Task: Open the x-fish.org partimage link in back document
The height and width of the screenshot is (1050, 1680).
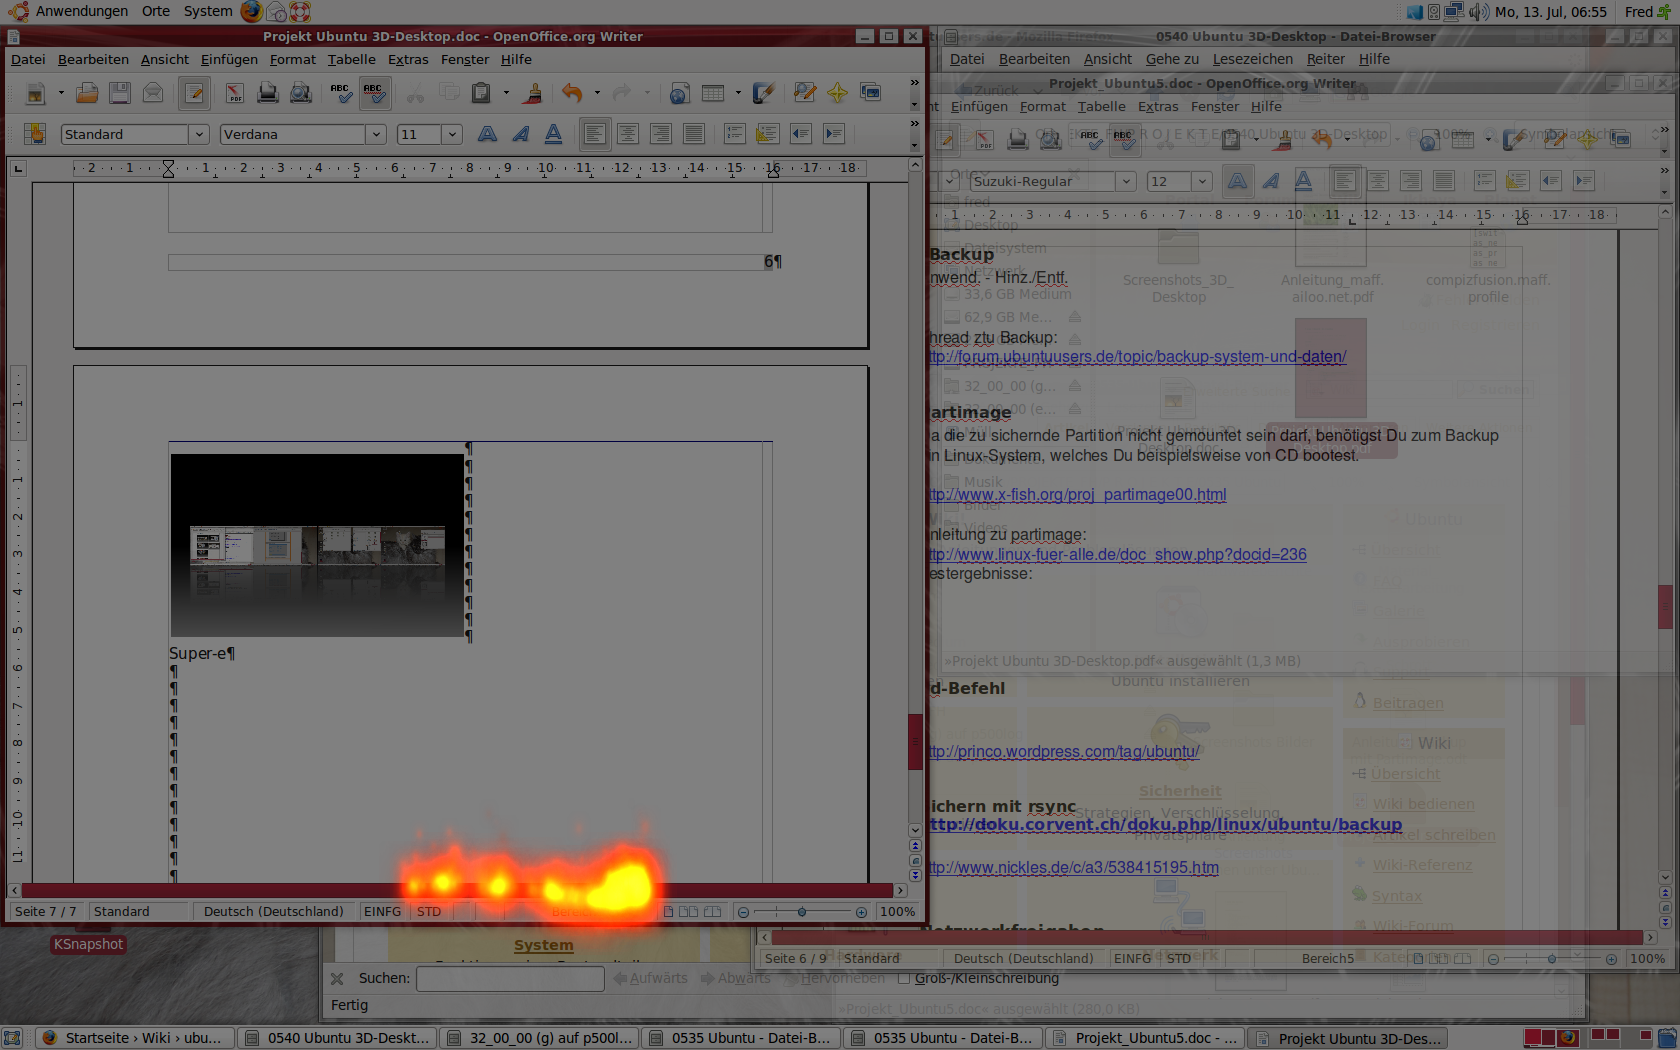Action: pyautogui.click(x=1077, y=495)
